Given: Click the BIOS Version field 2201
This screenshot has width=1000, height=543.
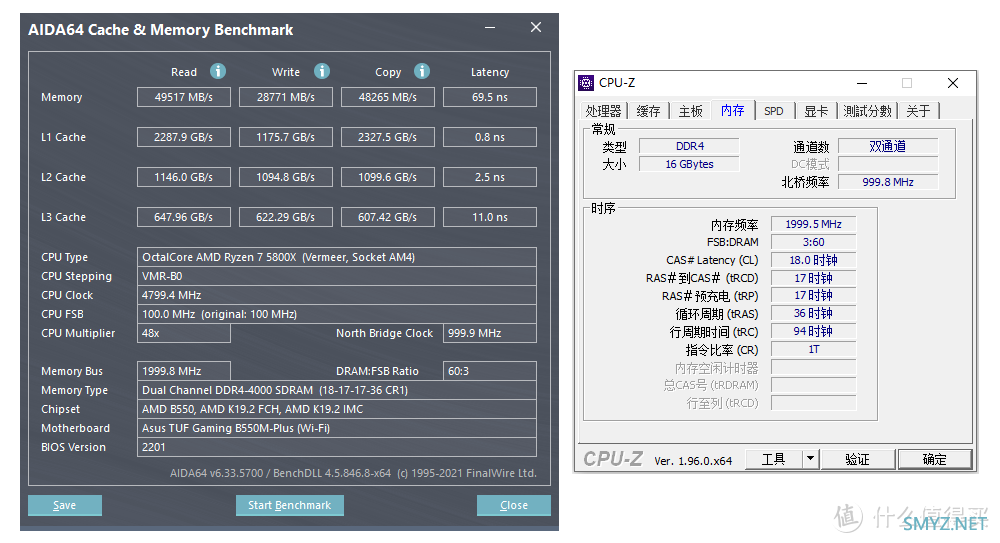Looking at the screenshot, I should (x=337, y=447).
